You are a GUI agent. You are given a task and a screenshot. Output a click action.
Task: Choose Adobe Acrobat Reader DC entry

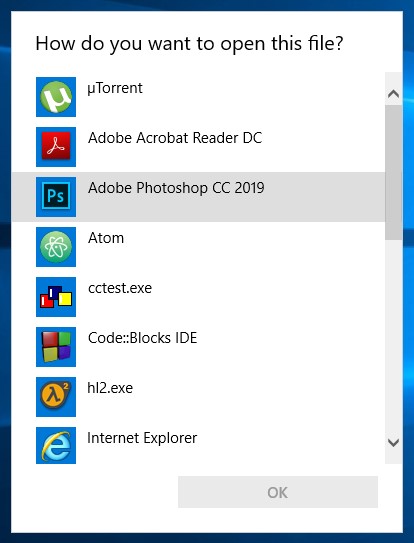[x=198, y=147]
